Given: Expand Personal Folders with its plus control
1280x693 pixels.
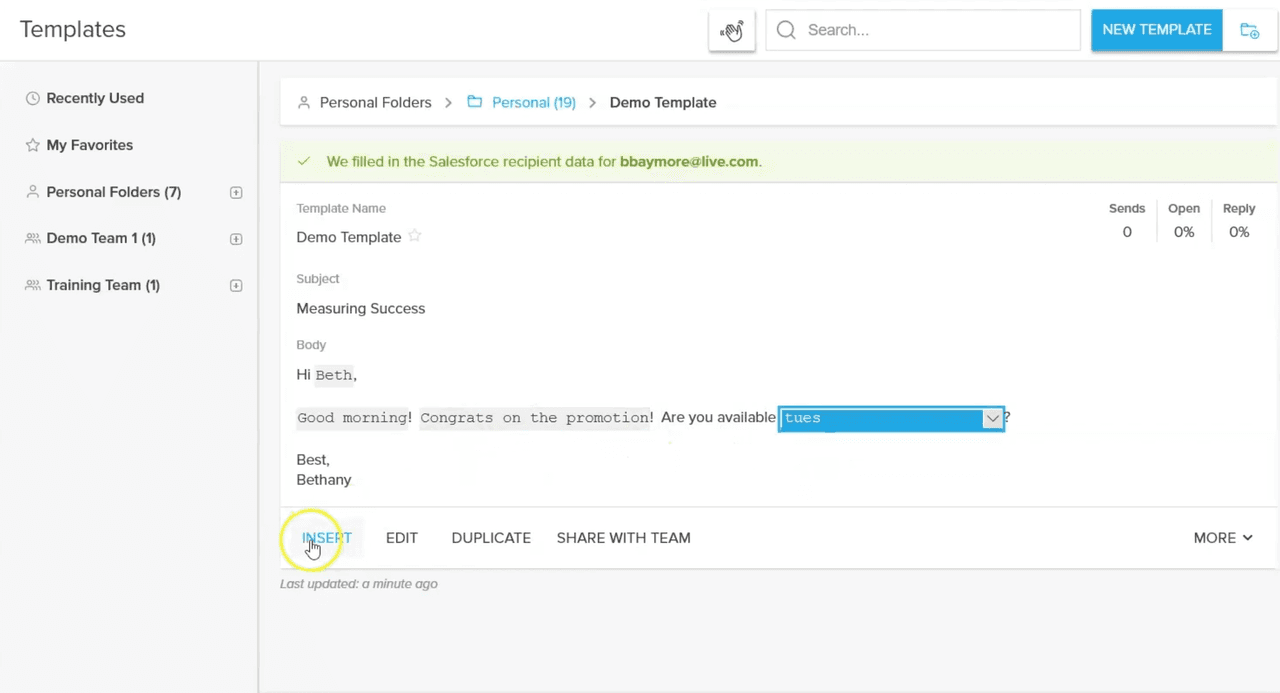Looking at the screenshot, I should 235,192.
